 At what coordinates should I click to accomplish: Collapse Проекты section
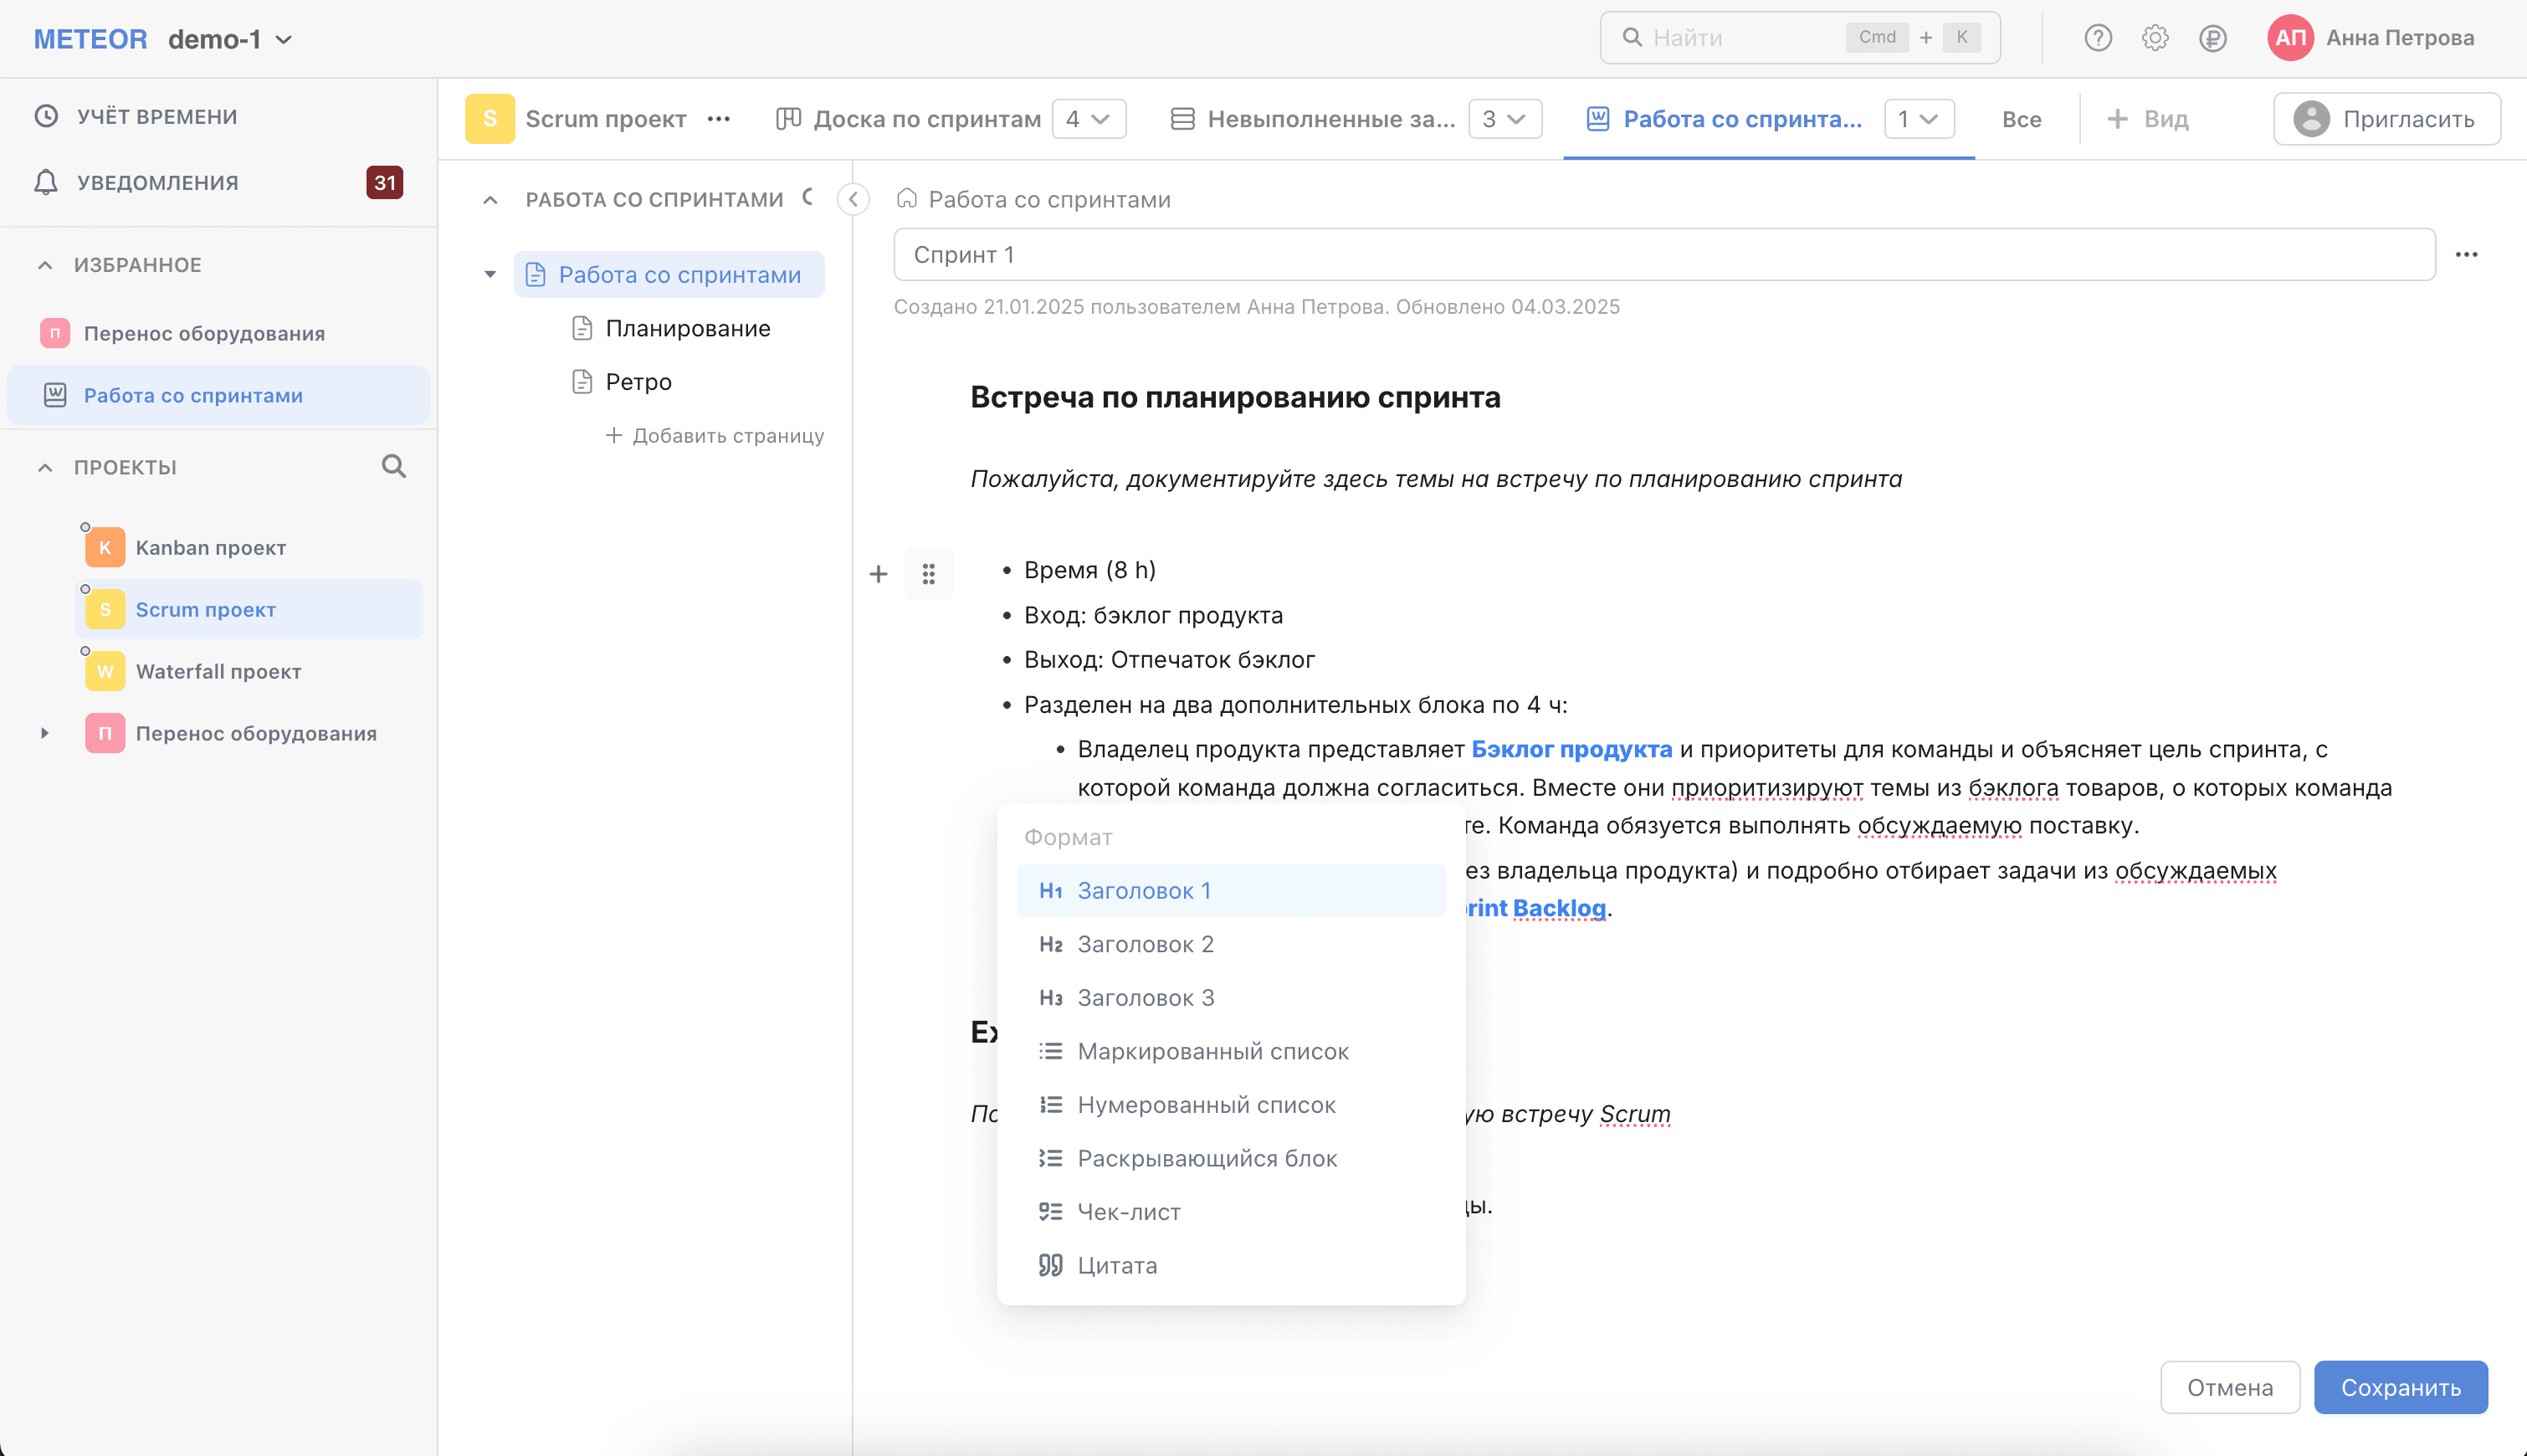pos(45,467)
